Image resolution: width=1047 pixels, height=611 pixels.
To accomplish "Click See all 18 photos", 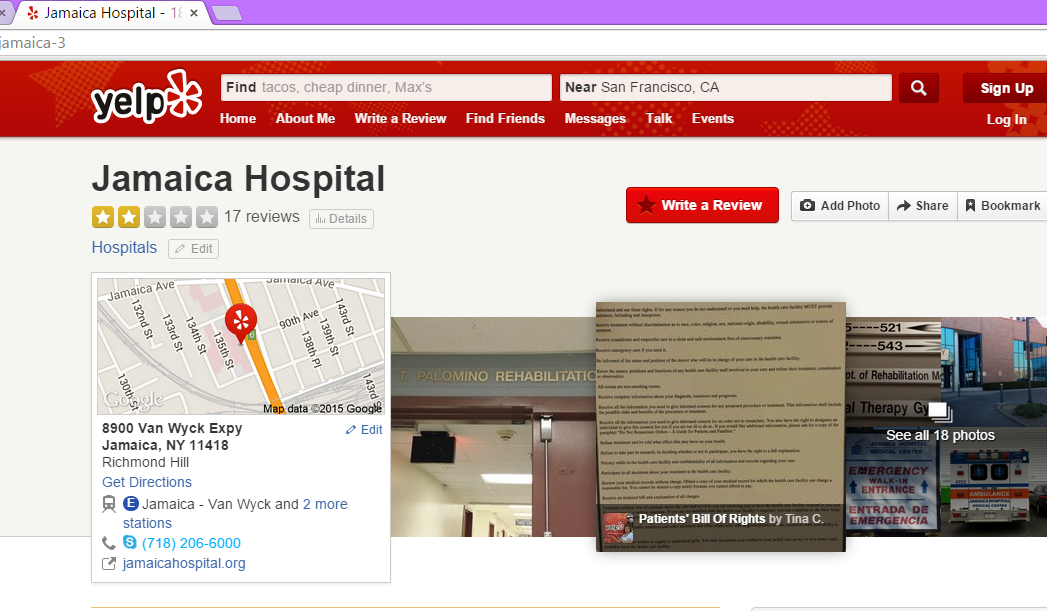I will (x=940, y=435).
